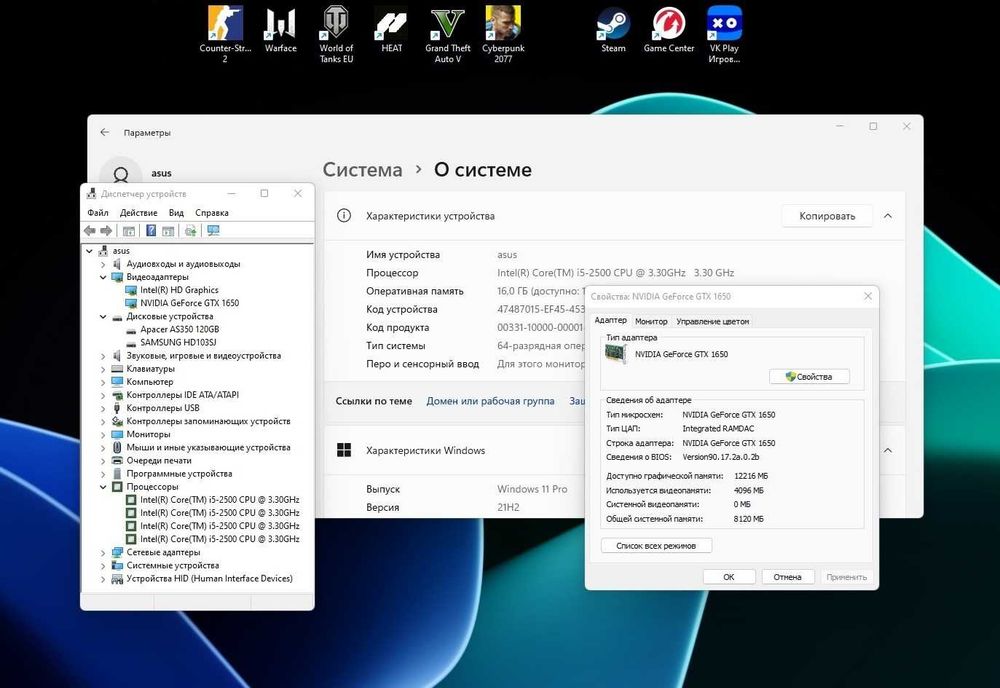The width and height of the screenshot is (1000, 688).
Task: Collapse Процессоры node
Action: click(103, 487)
